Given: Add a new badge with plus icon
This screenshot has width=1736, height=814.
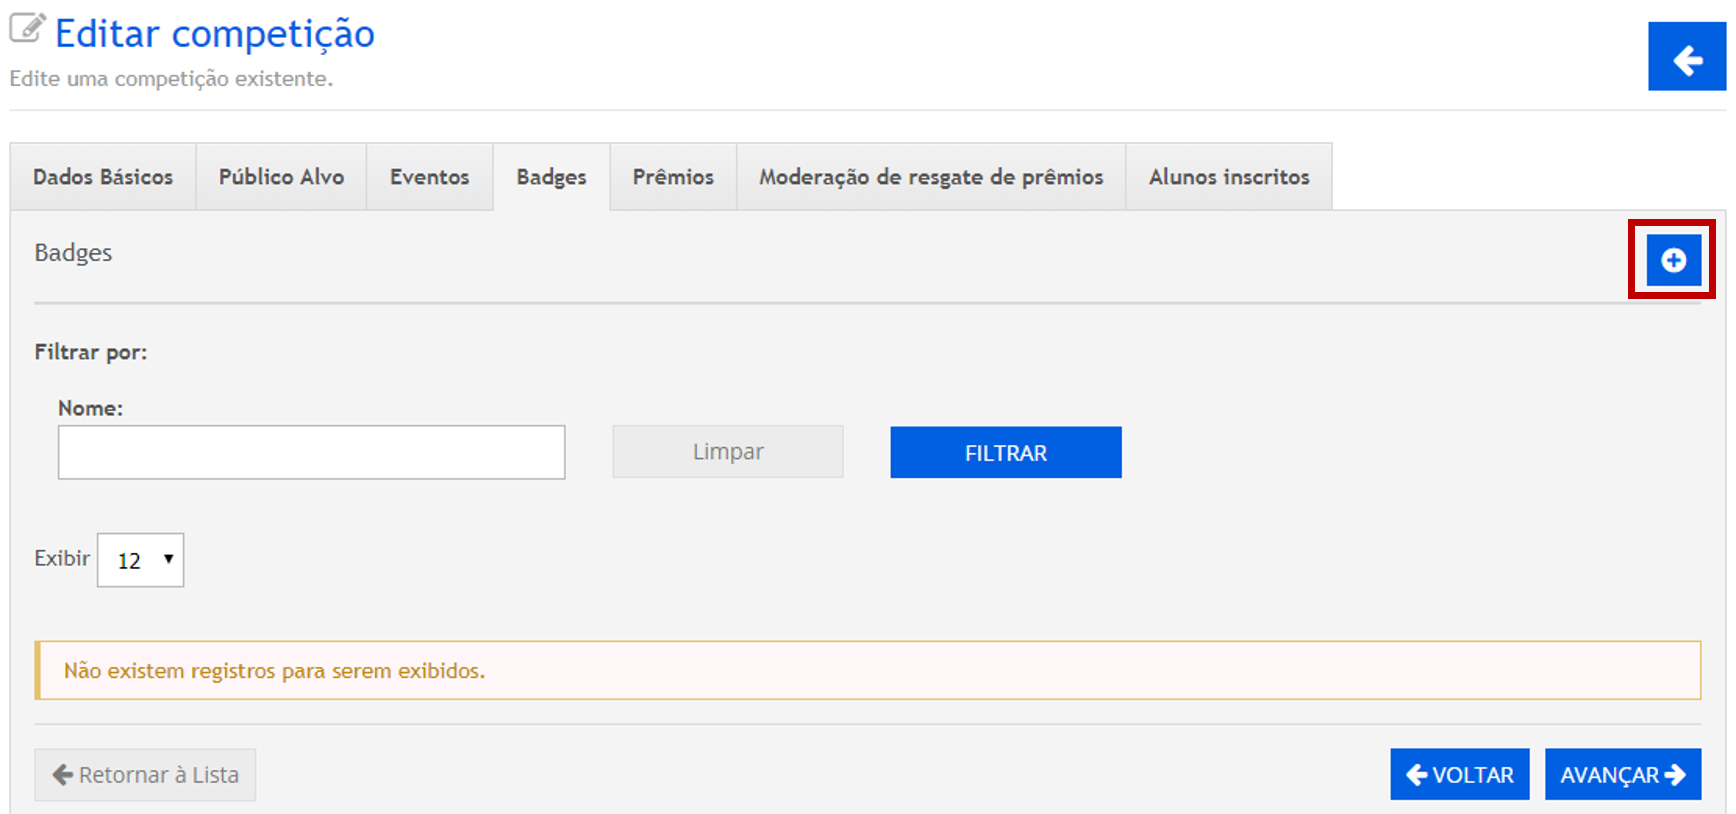Looking at the screenshot, I should click(x=1672, y=260).
